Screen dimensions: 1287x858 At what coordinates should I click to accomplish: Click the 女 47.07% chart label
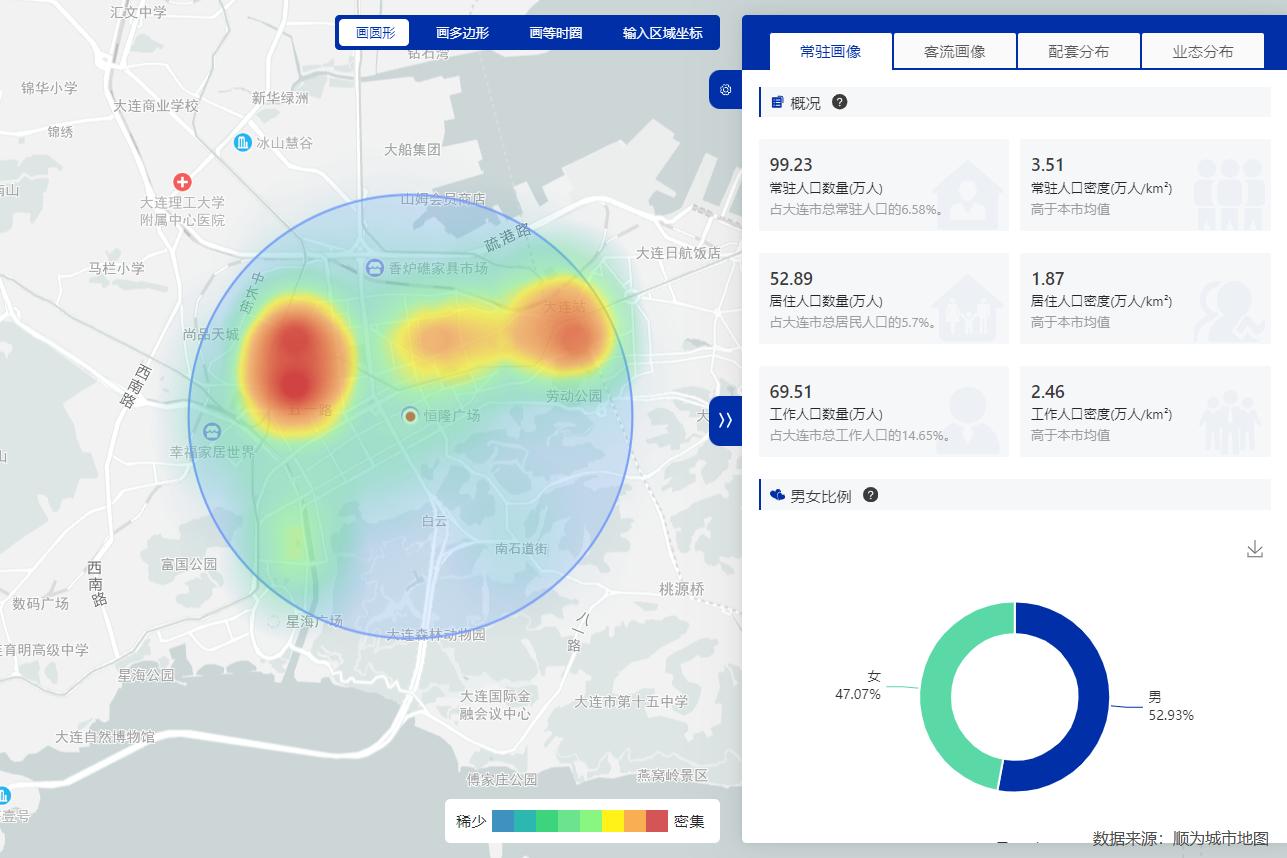tap(858, 685)
